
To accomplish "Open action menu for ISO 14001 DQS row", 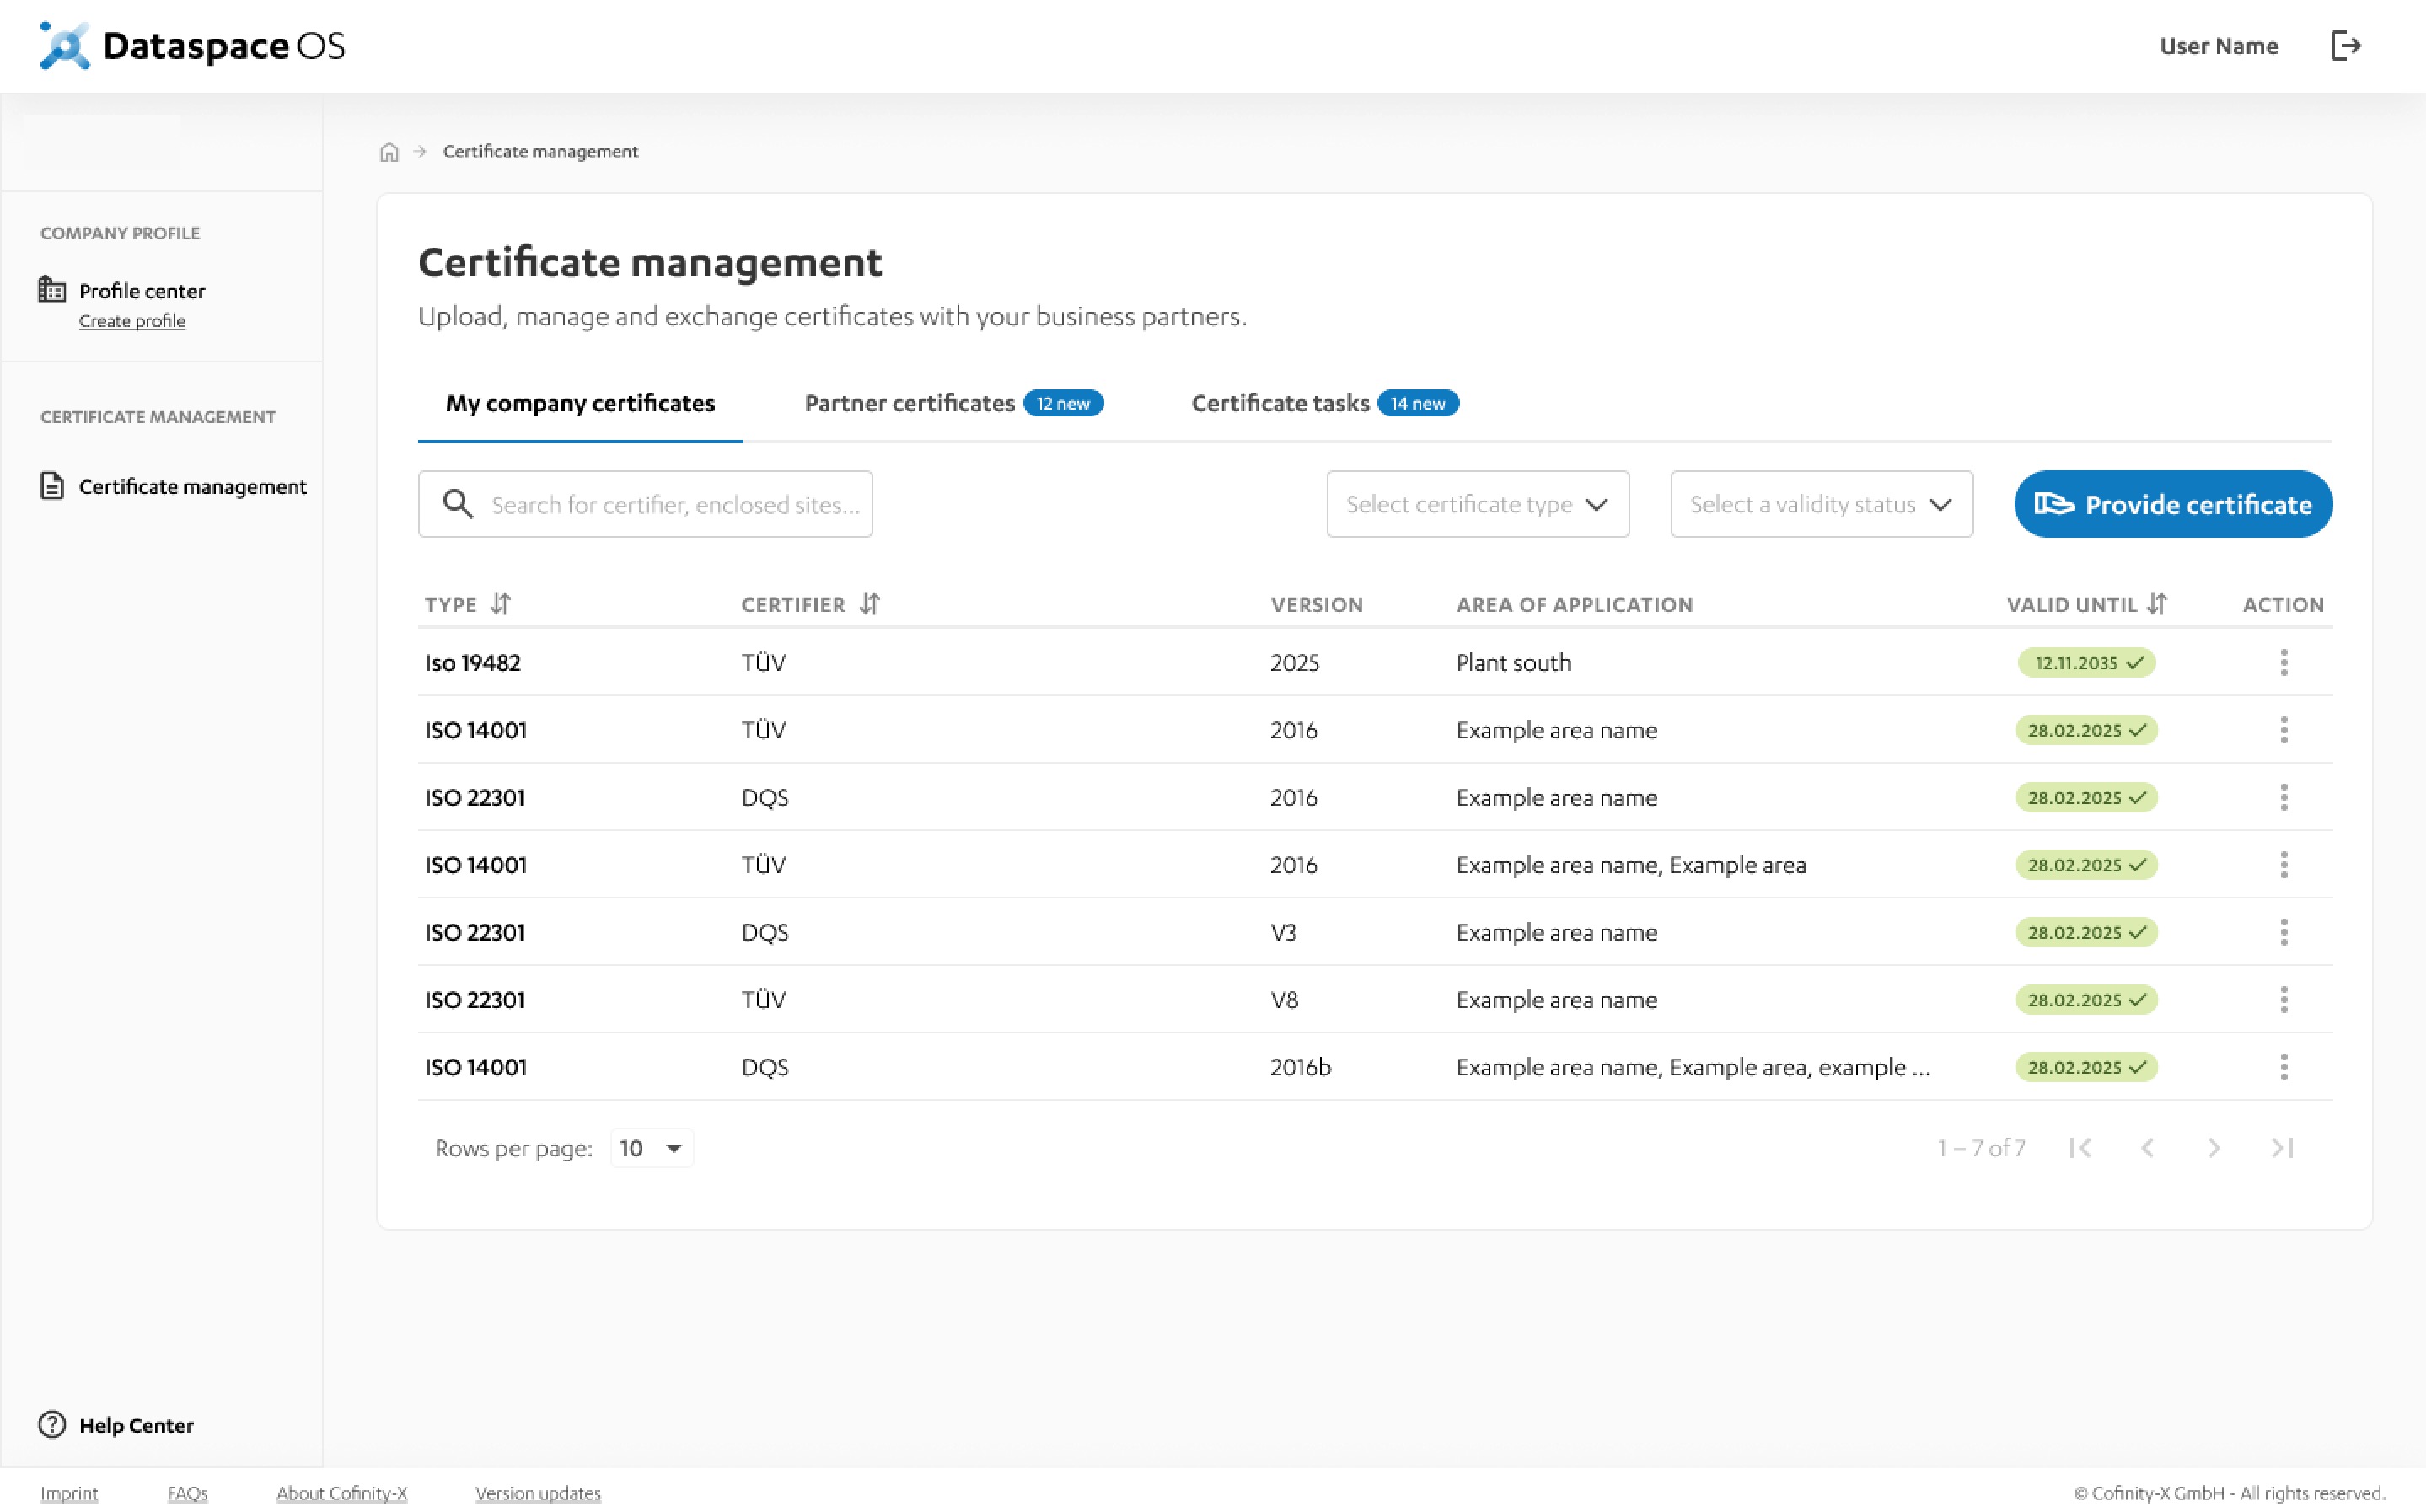I will click(2283, 1067).
